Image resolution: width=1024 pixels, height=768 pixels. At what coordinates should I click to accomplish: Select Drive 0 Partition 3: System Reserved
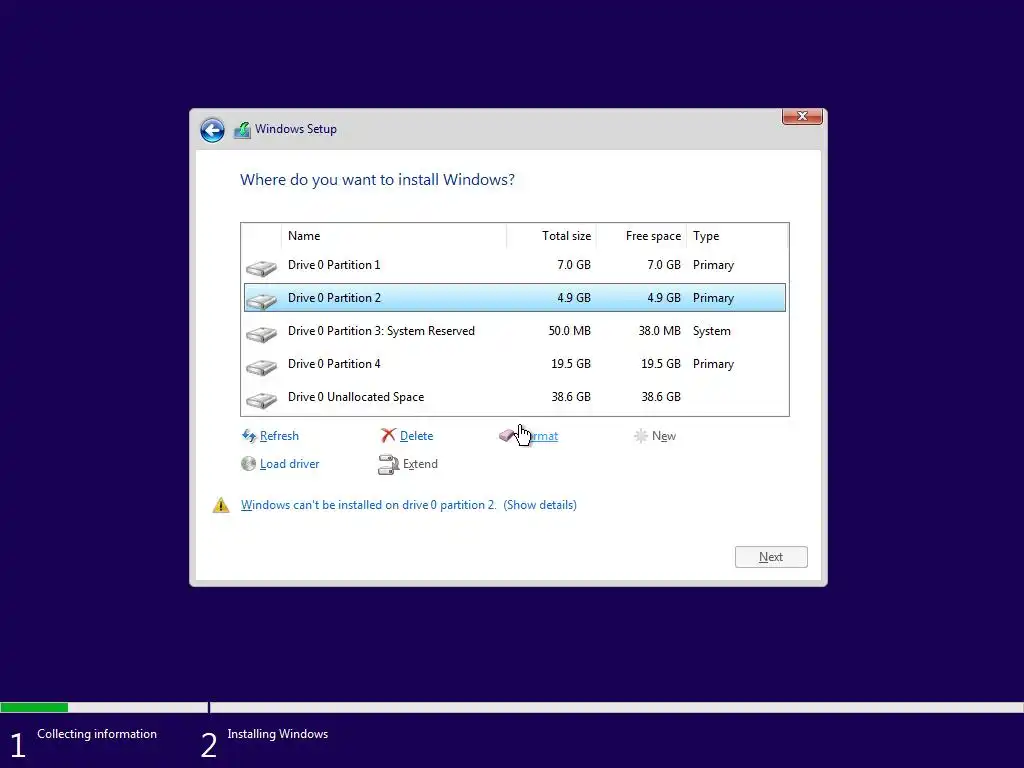click(x=515, y=331)
